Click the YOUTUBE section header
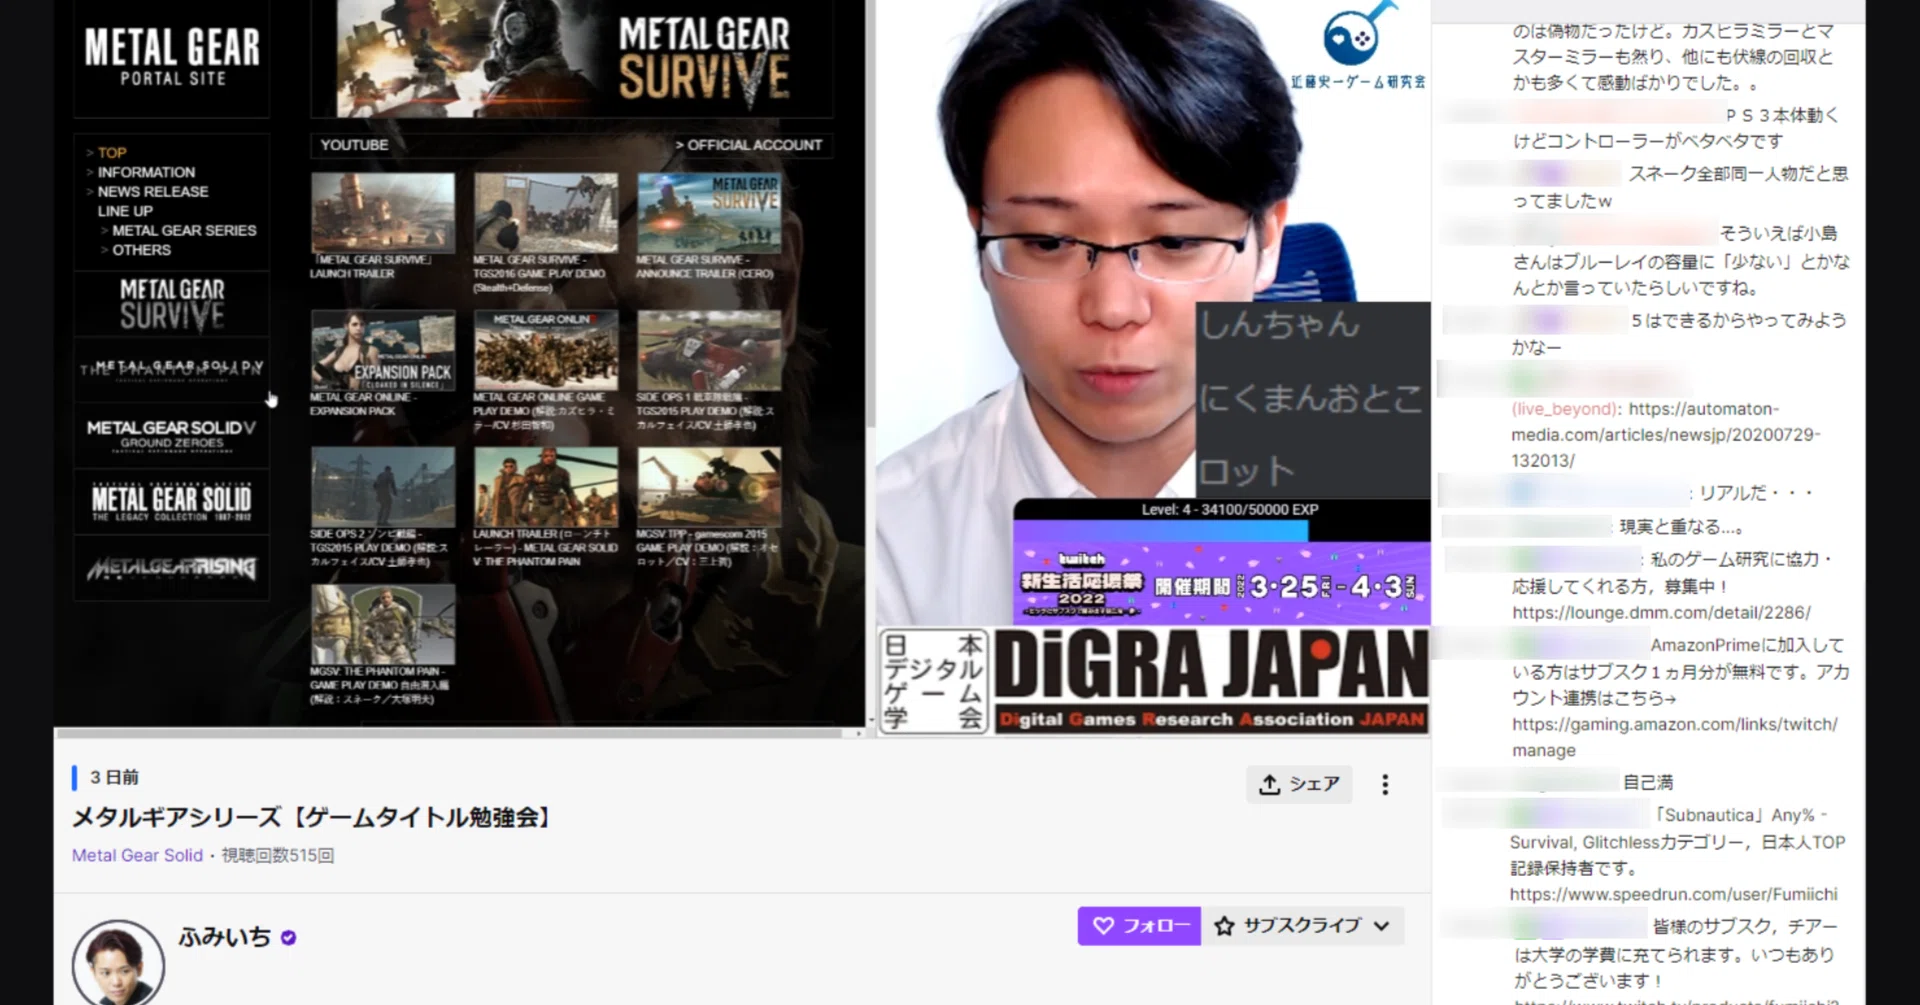This screenshot has width=1920, height=1005. (354, 145)
